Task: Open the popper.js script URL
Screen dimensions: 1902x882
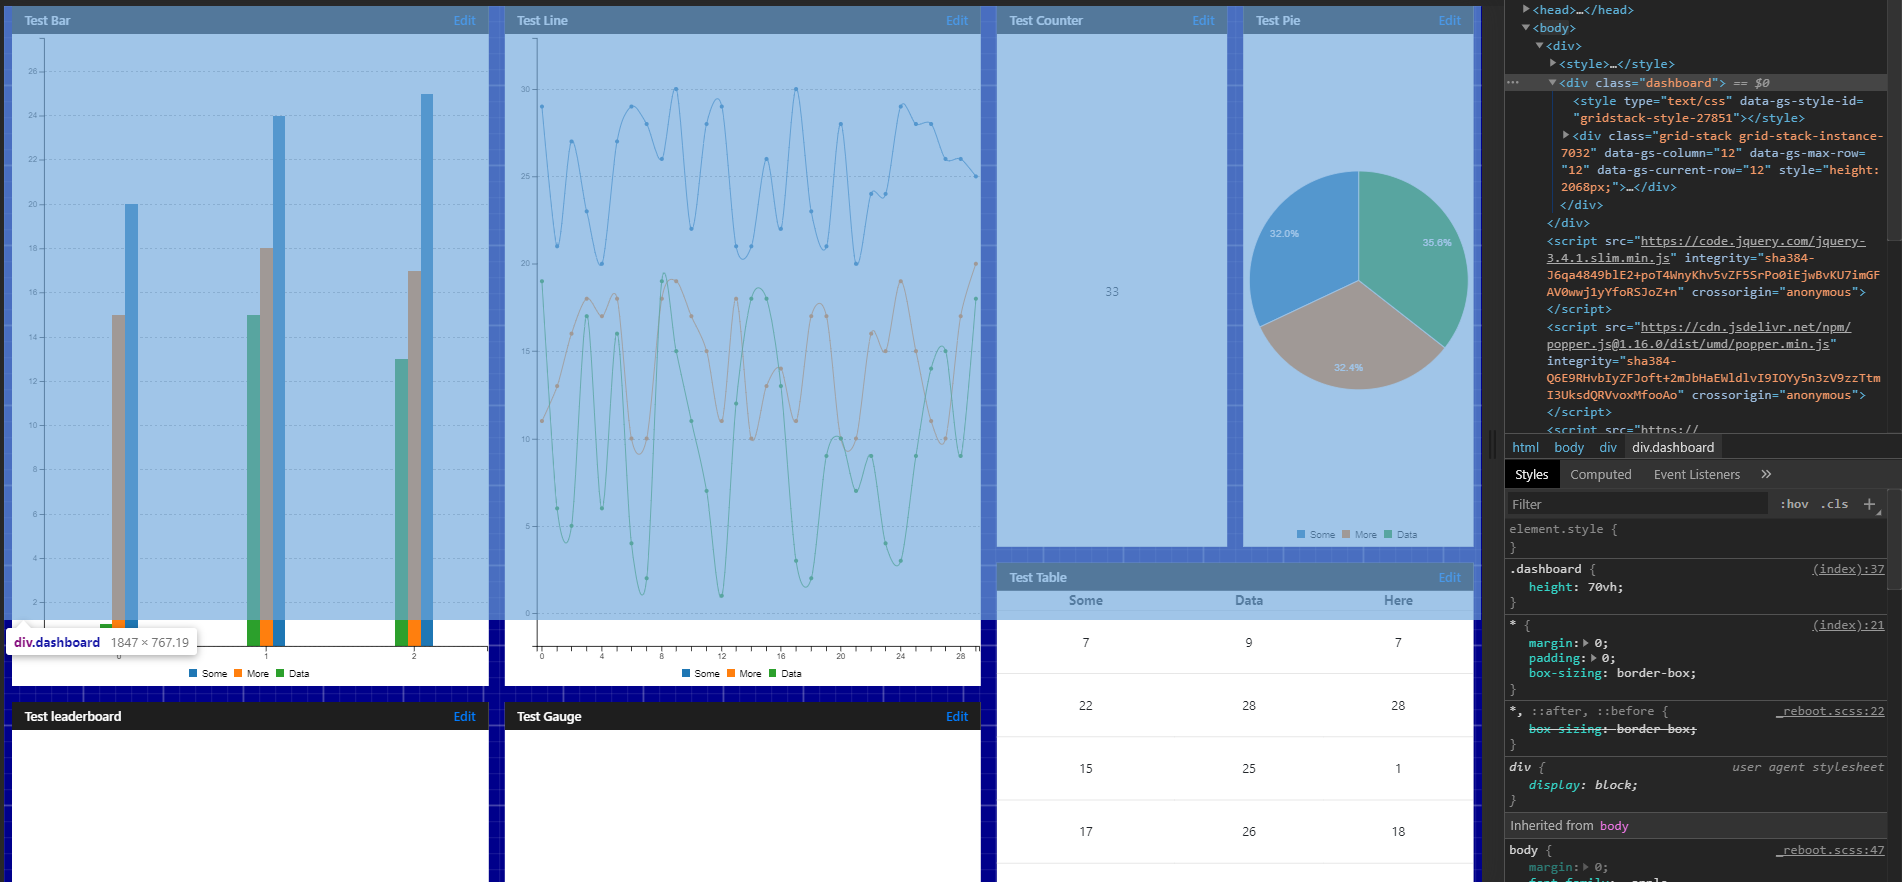Action: tap(1698, 335)
